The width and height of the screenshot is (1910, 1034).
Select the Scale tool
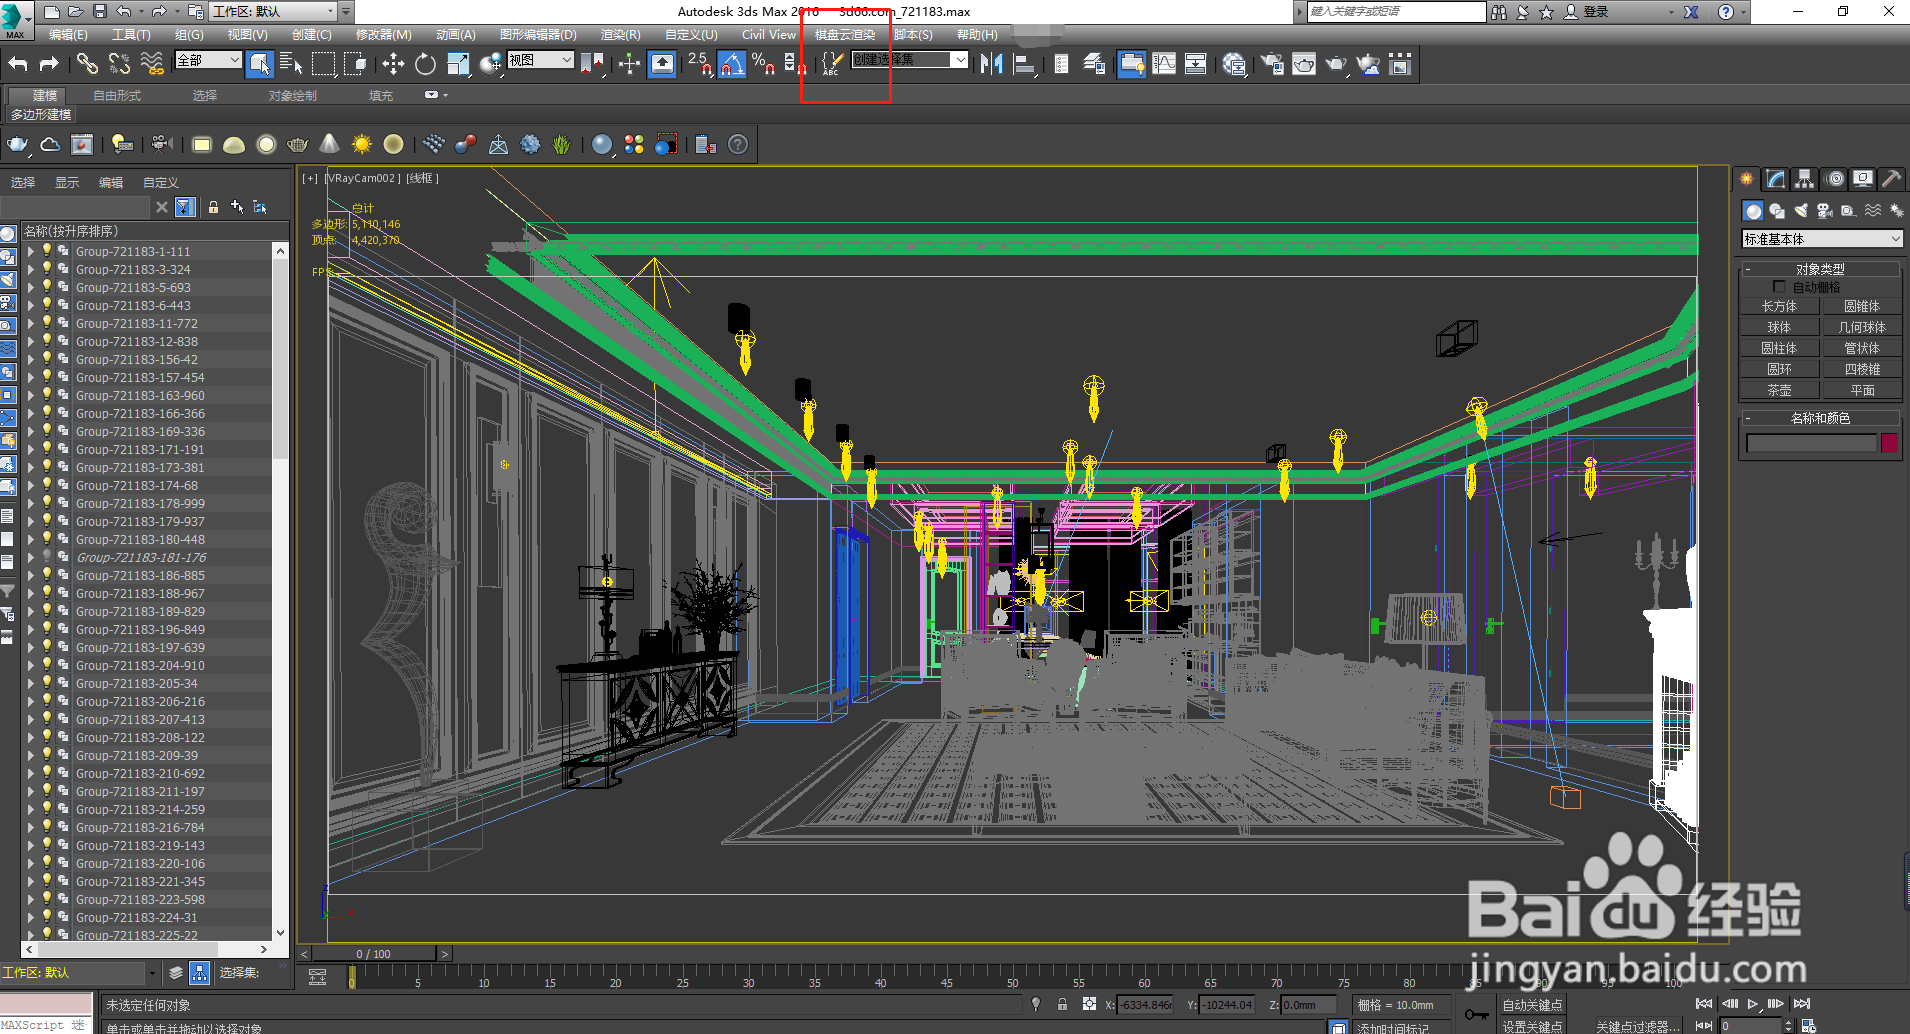[458, 64]
